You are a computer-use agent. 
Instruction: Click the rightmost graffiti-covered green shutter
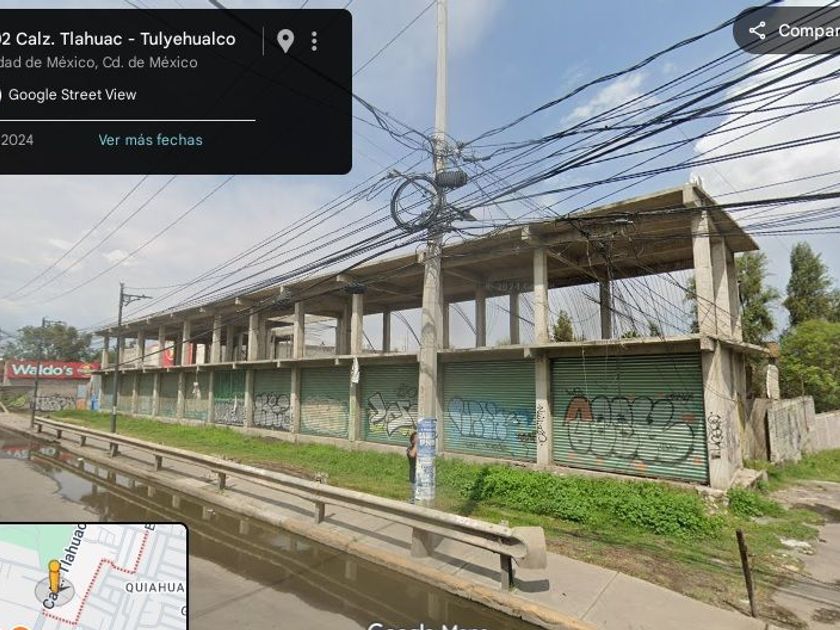(x=629, y=418)
